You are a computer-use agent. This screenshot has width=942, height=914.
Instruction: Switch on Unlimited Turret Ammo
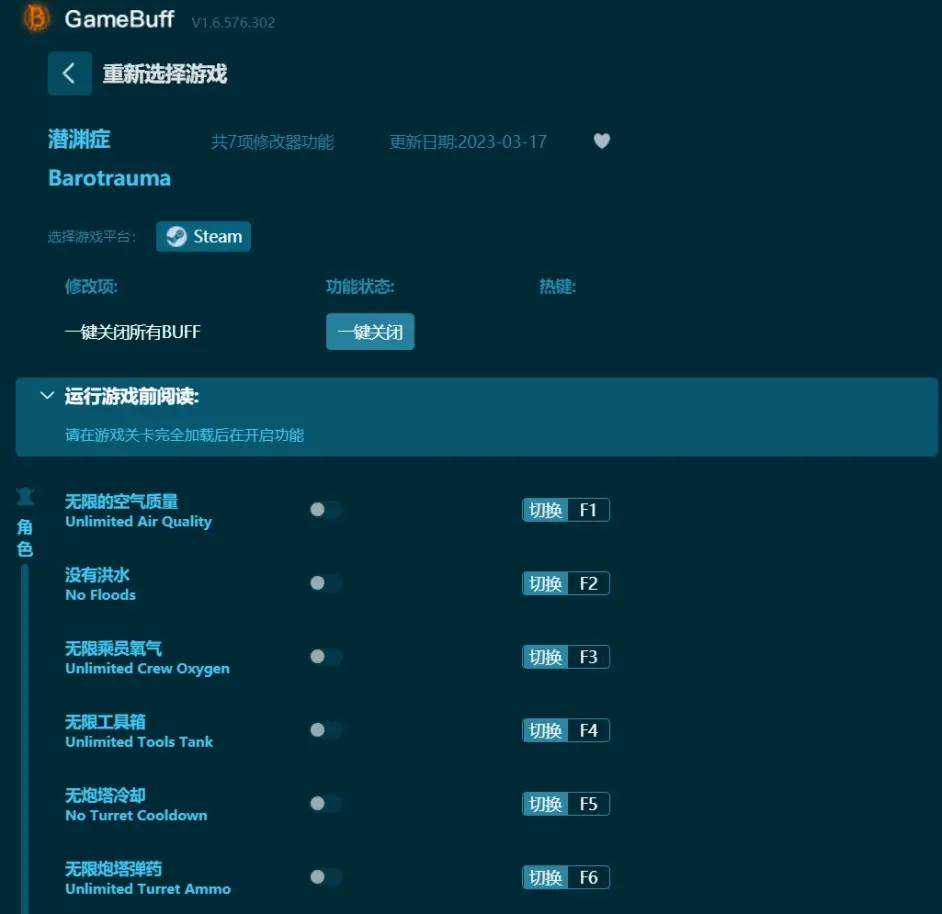(x=325, y=877)
